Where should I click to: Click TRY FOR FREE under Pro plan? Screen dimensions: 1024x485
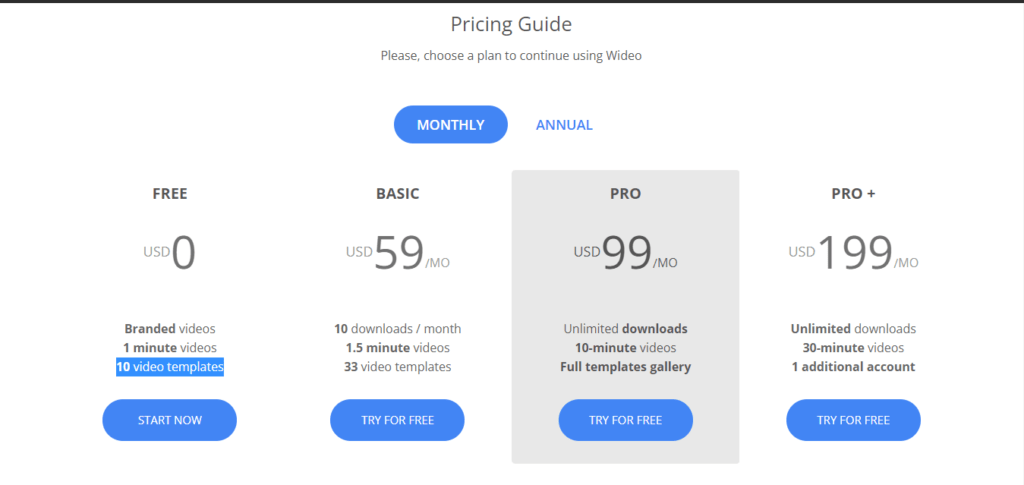tap(625, 420)
